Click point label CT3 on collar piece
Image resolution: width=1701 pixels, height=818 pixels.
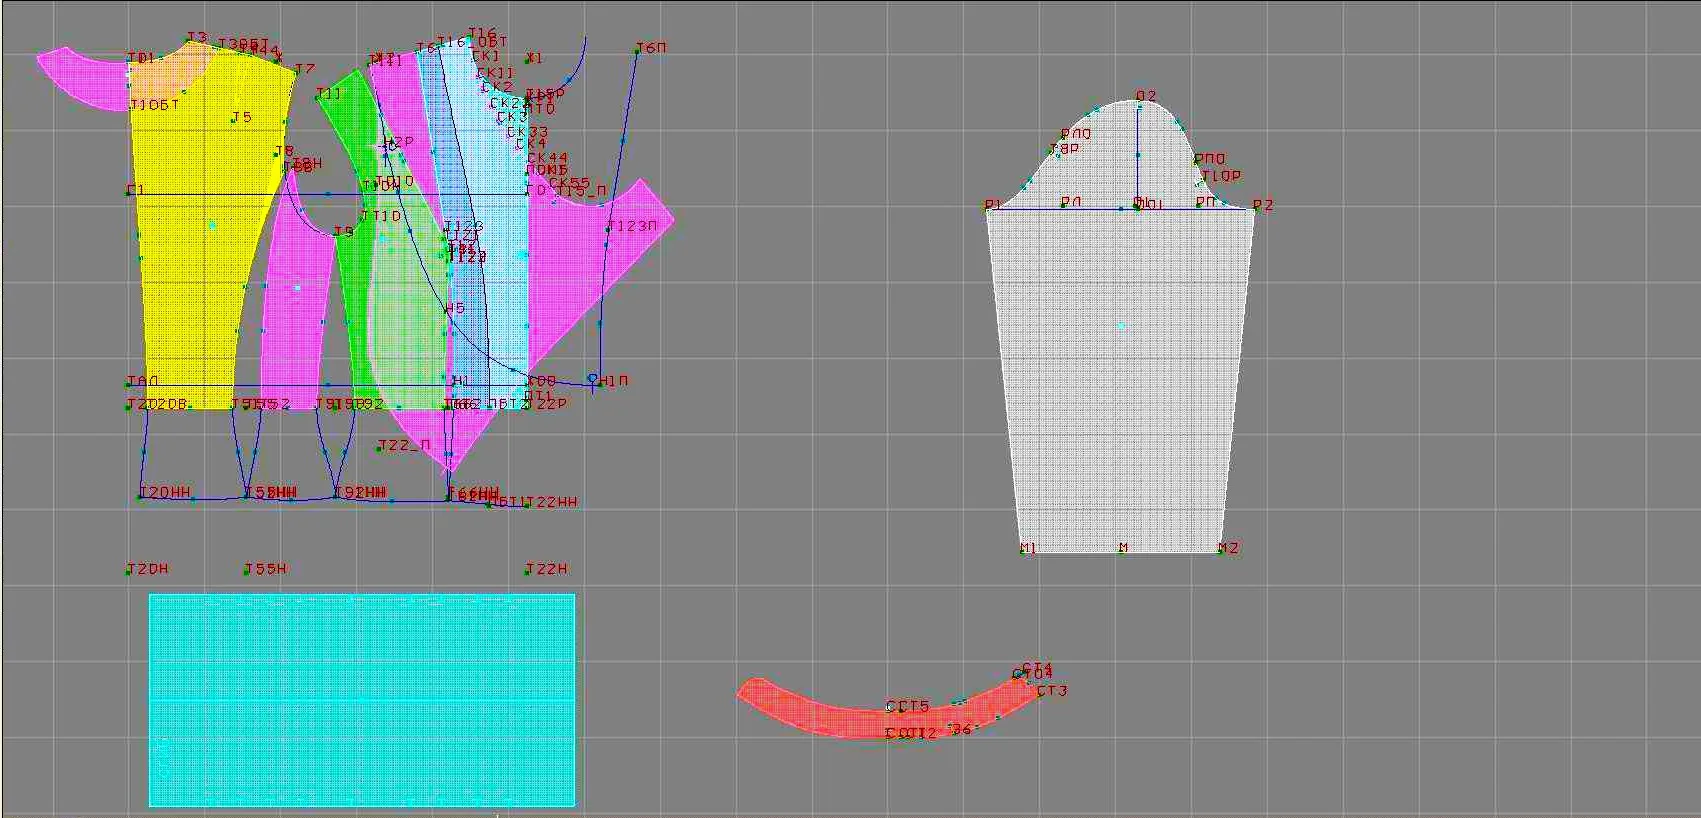1052,691
